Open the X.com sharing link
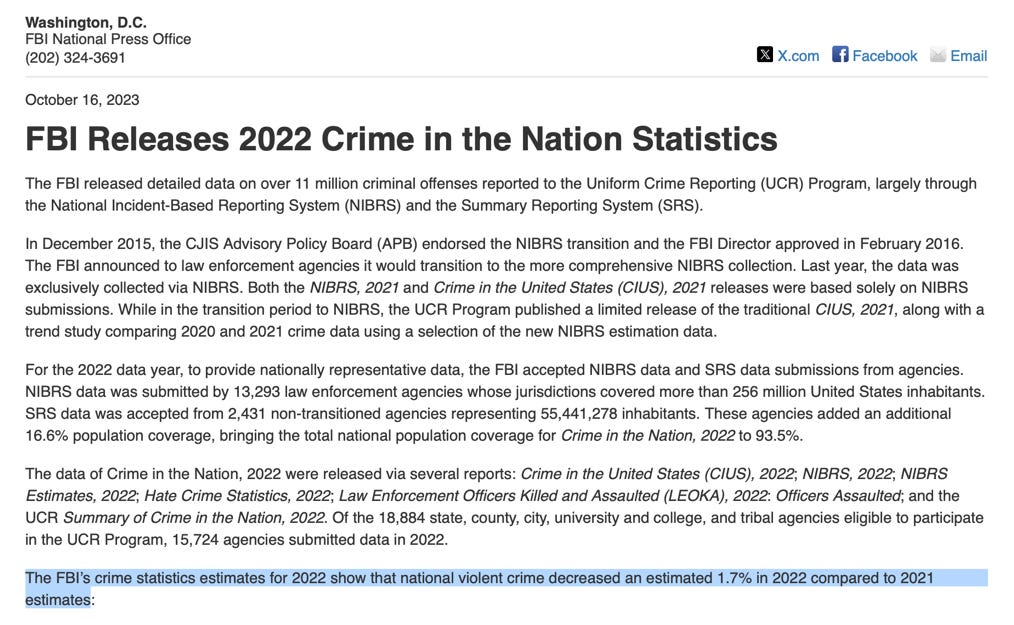The height and width of the screenshot is (625, 1014). click(x=798, y=55)
